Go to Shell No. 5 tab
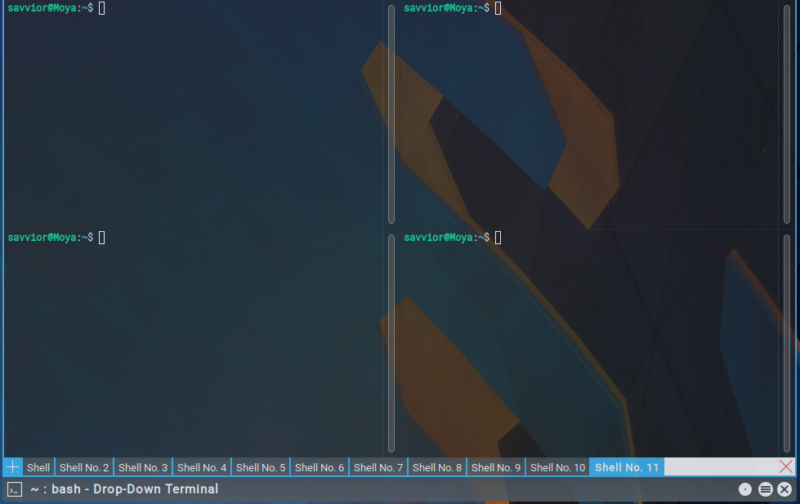The width and height of the screenshot is (800, 504). 261,467
